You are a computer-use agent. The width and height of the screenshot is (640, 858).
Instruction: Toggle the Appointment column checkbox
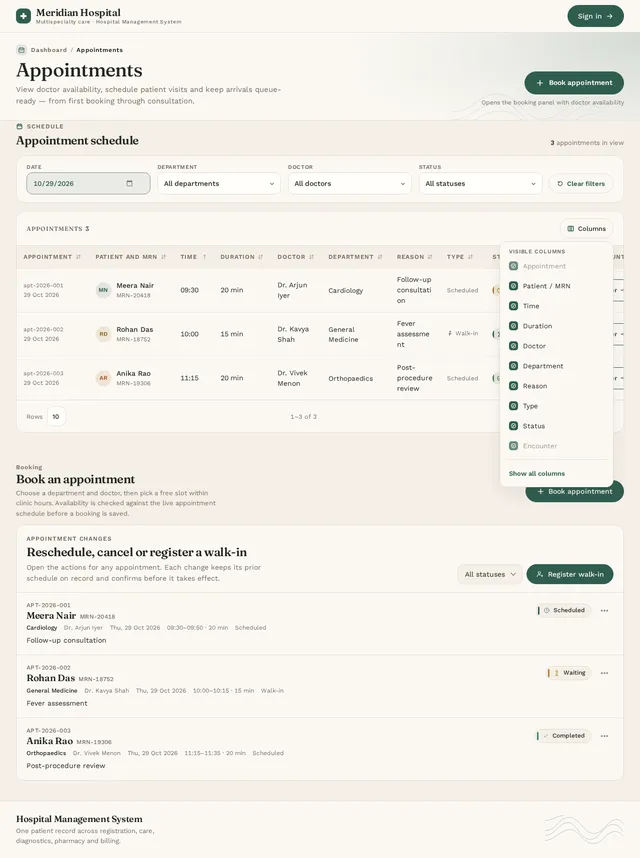pos(514,266)
